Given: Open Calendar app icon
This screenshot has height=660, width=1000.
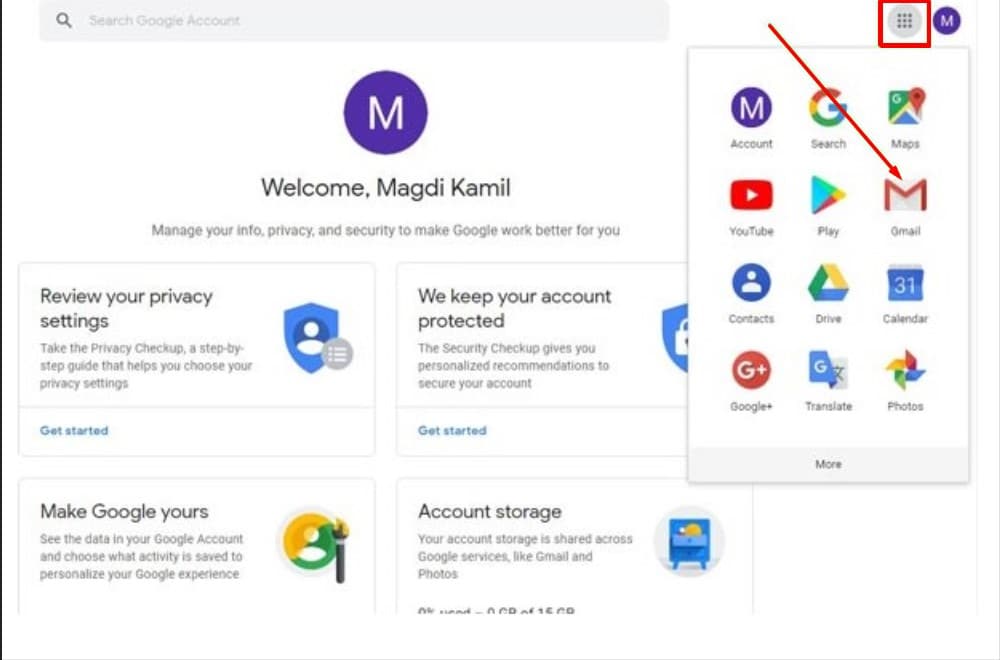Looking at the screenshot, I should 905,285.
